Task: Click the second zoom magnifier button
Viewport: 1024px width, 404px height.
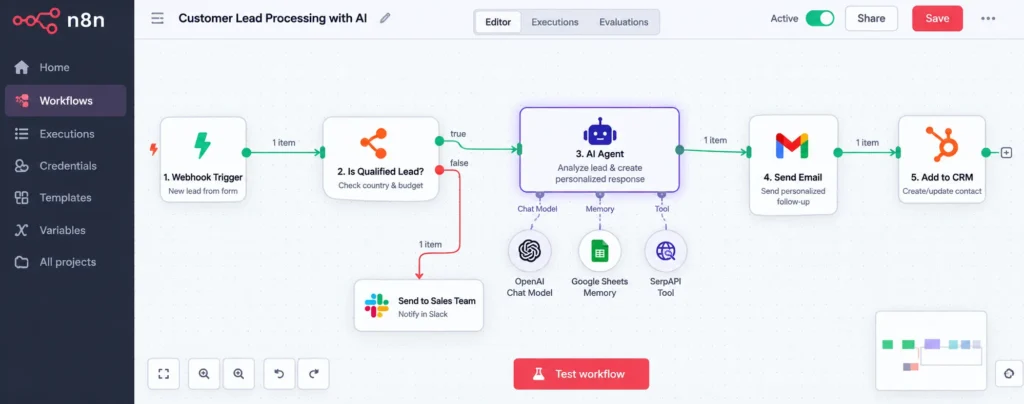Action: (238, 374)
